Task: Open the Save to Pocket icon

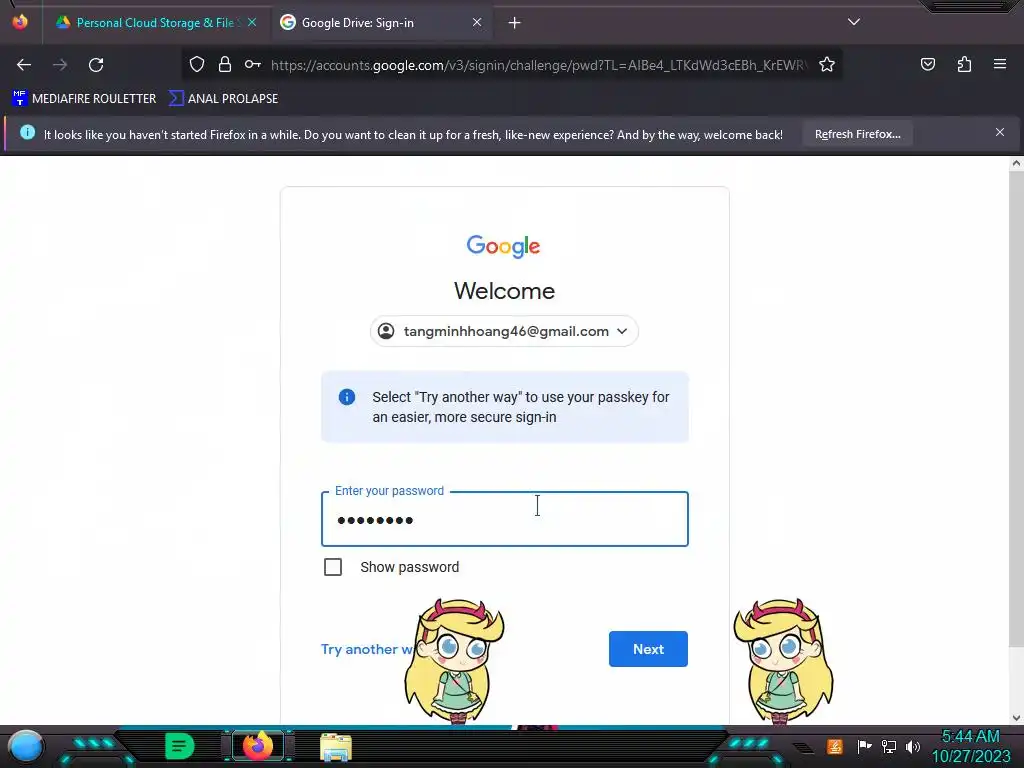Action: tap(927, 65)
